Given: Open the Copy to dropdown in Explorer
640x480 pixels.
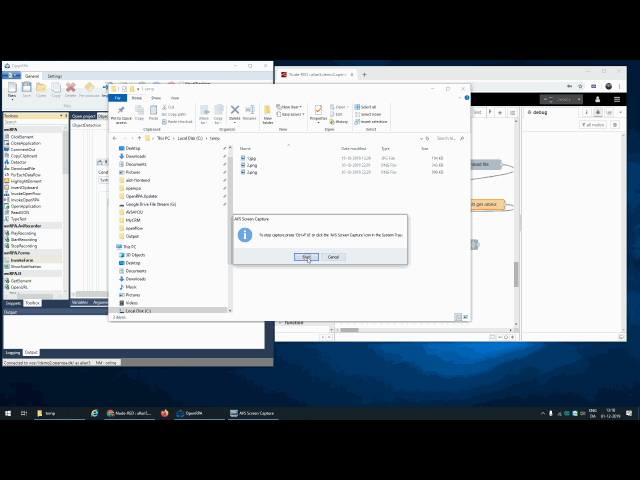Looking at the screenshot, I should coord(218,115).
